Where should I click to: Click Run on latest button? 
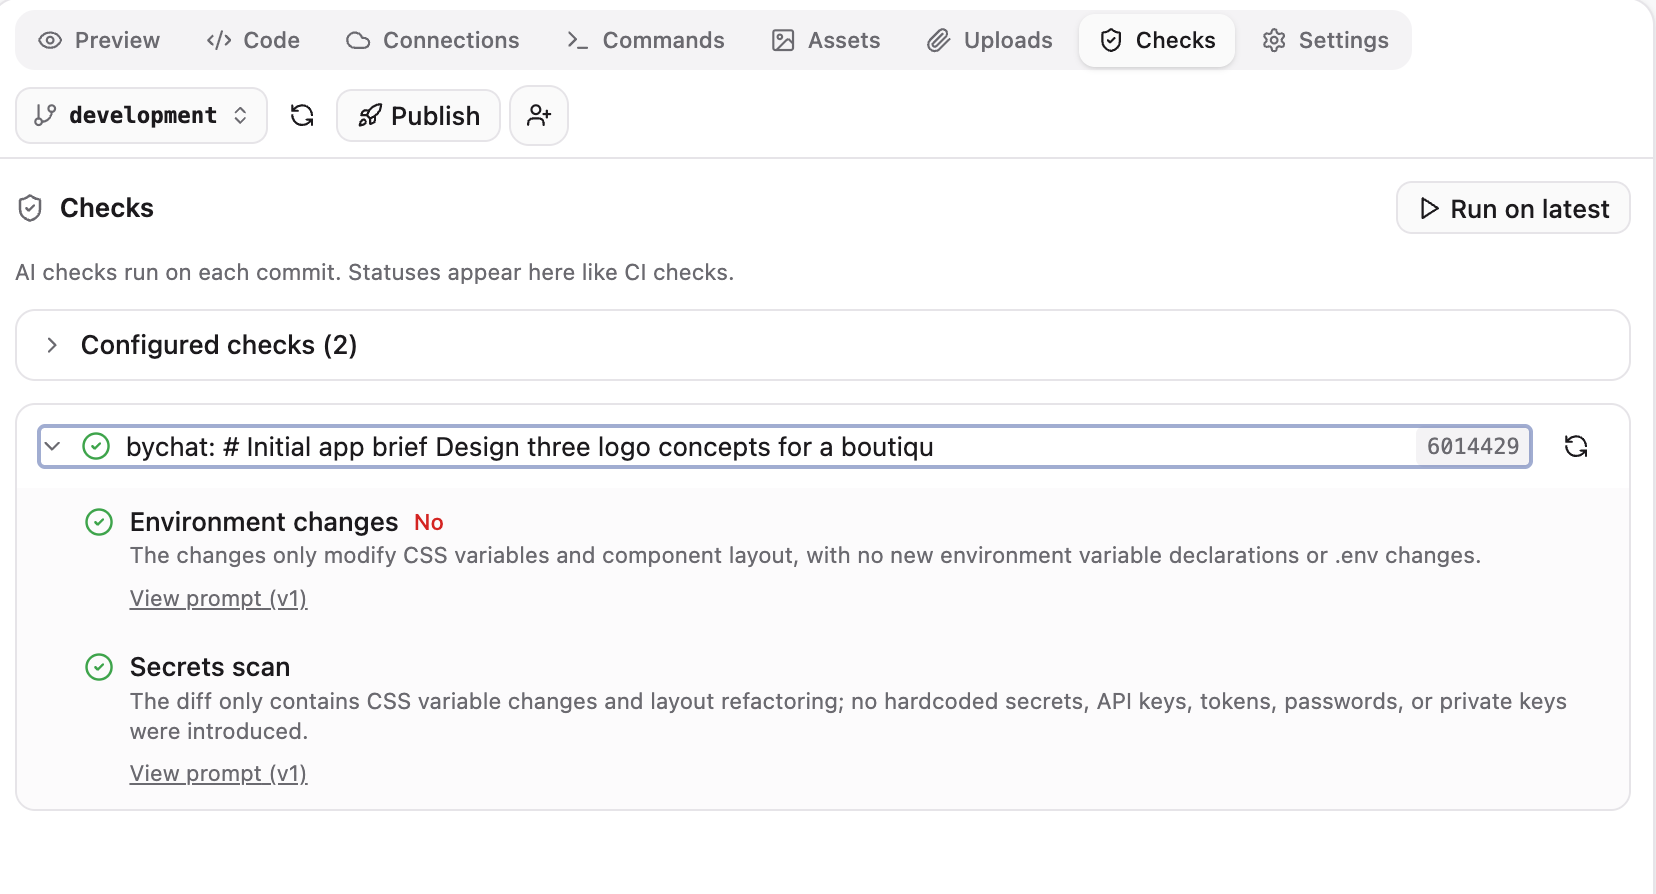[x=1513, y=208]
